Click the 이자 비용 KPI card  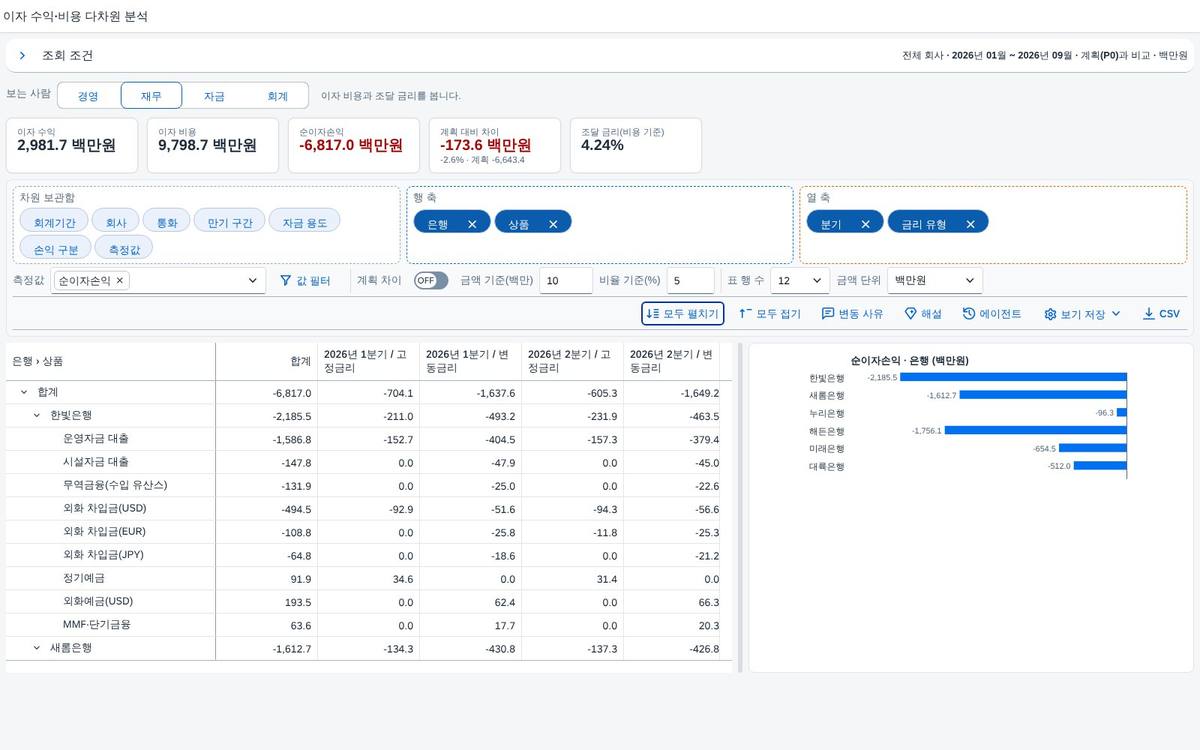click(215, 145)
